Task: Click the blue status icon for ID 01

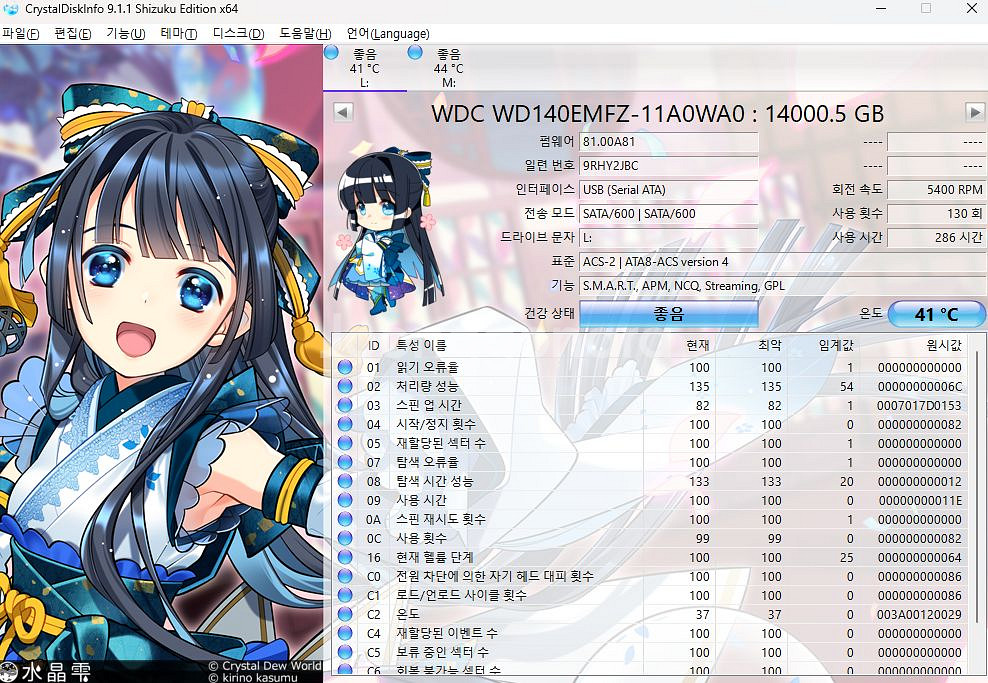Action: (345, 367)
